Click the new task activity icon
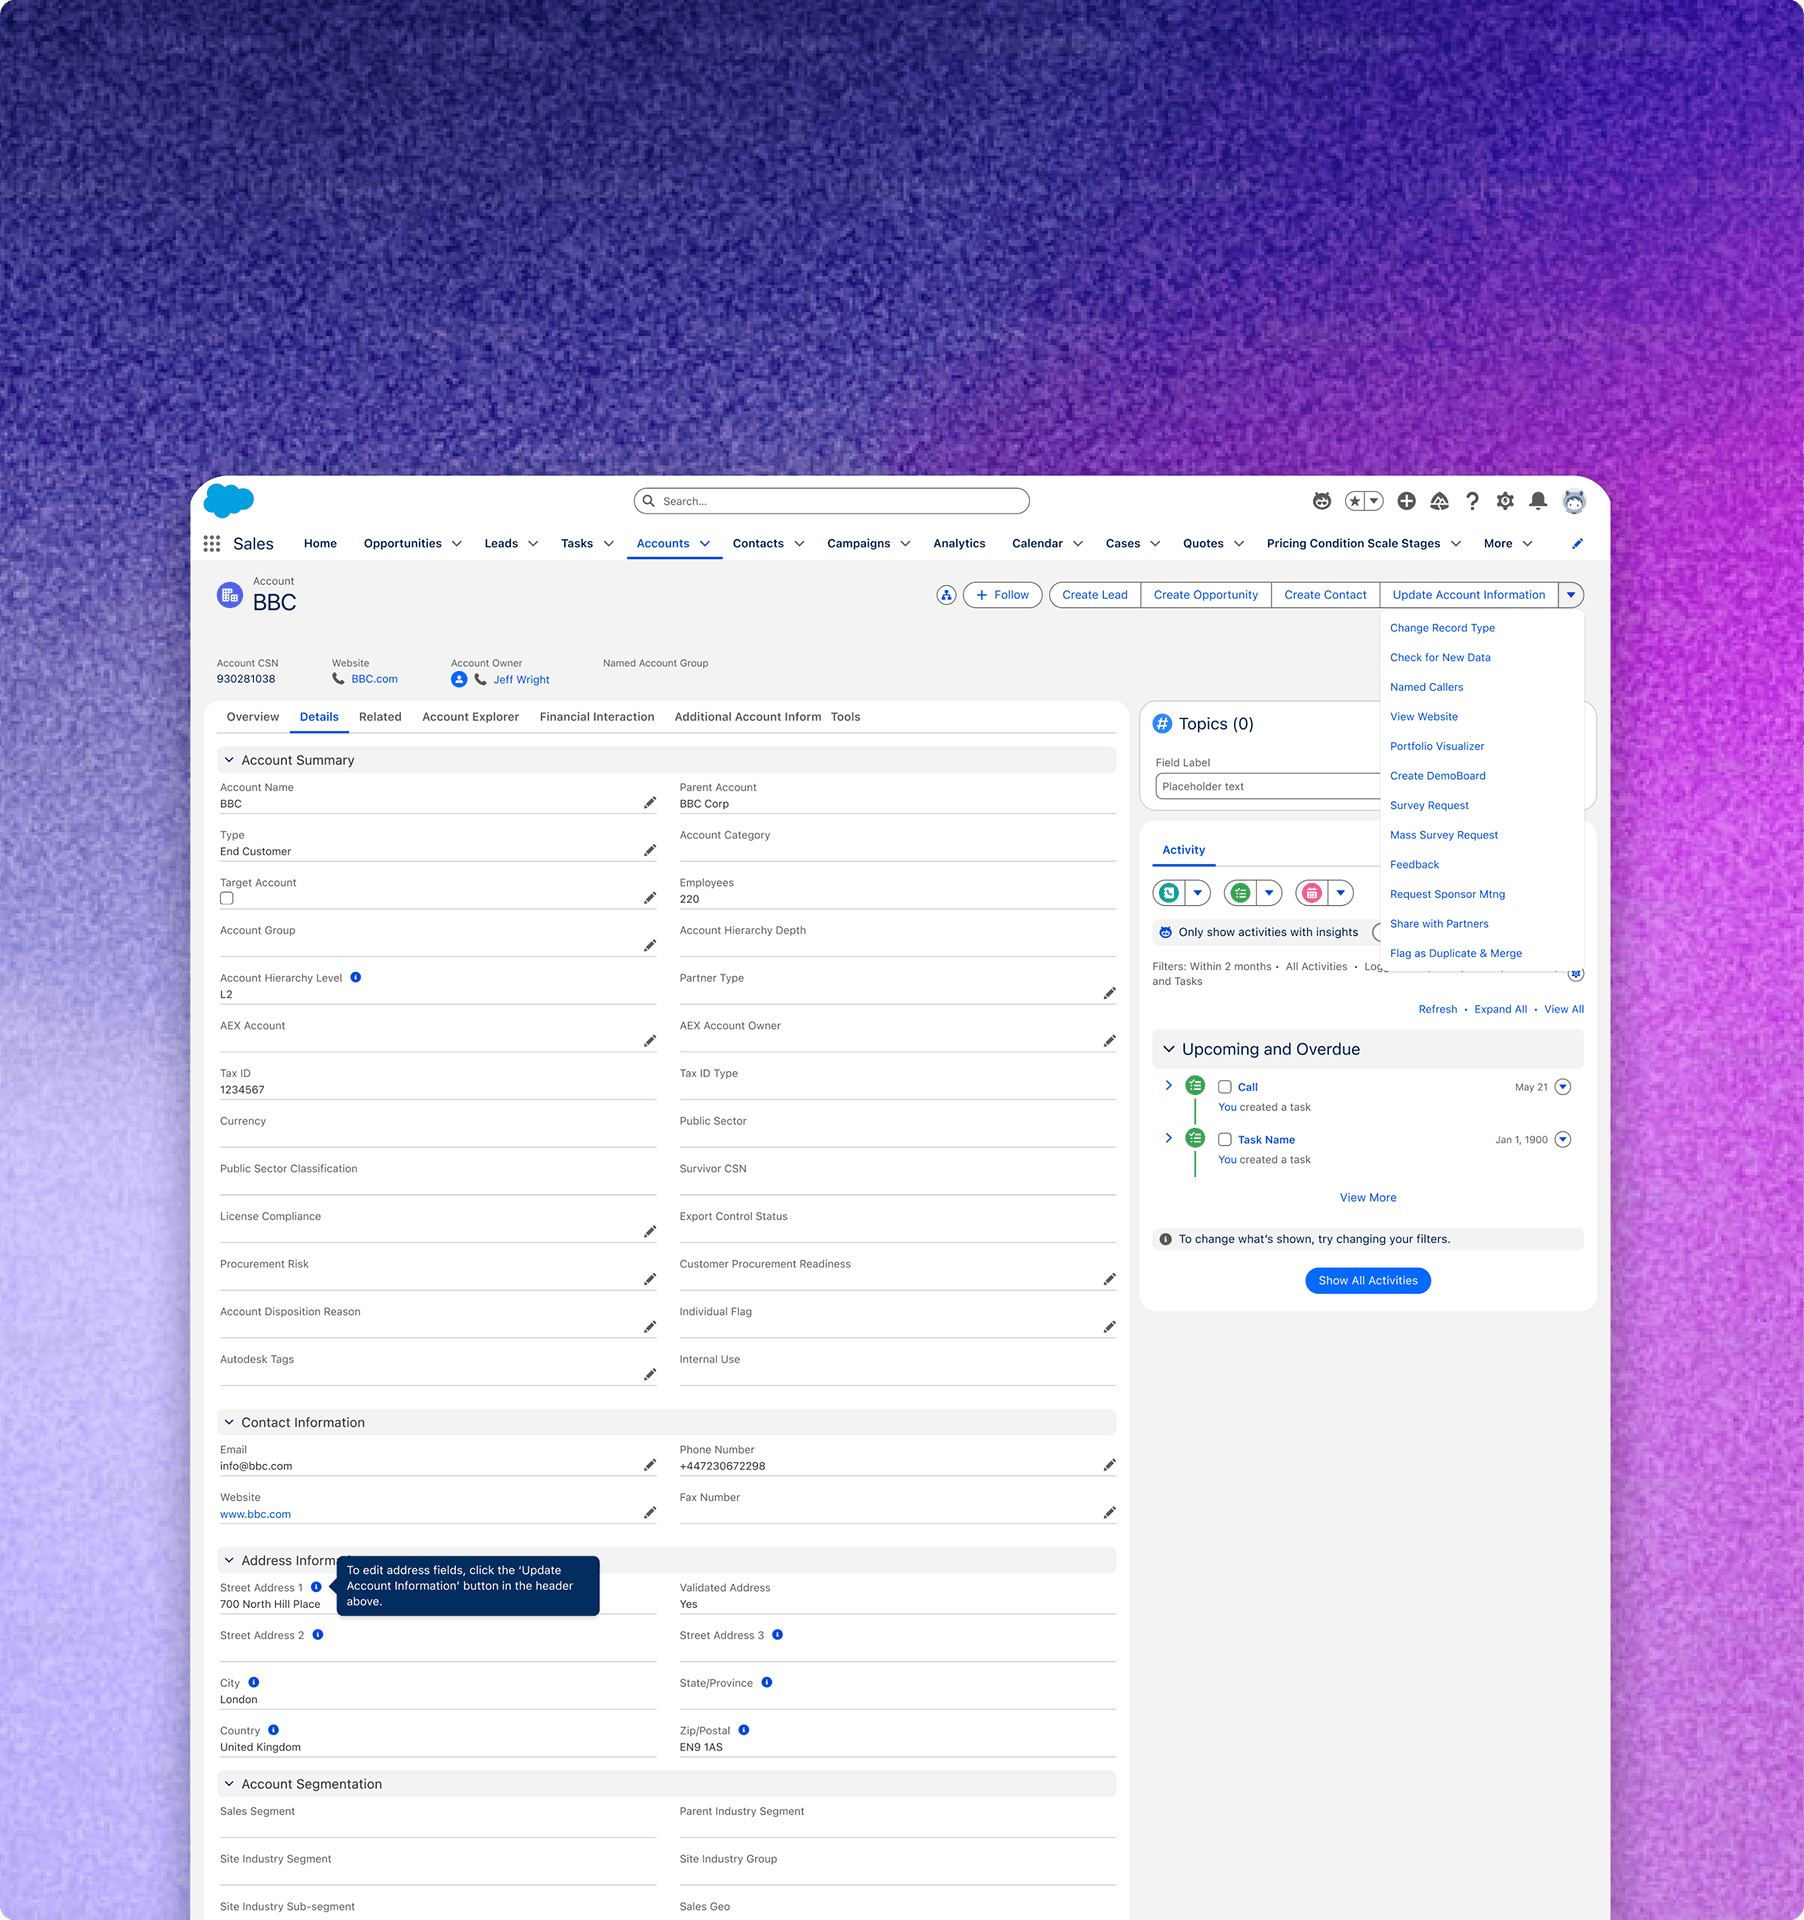The height and width of the screenshot is (1920, 1804). pos(1240,893)
